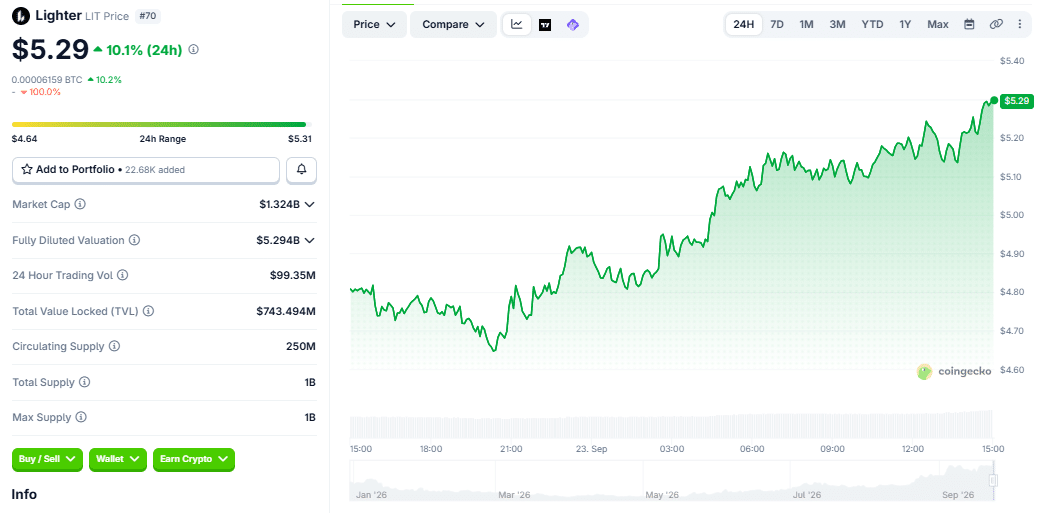Select the 7D time range tab

[x=777, y=25]
